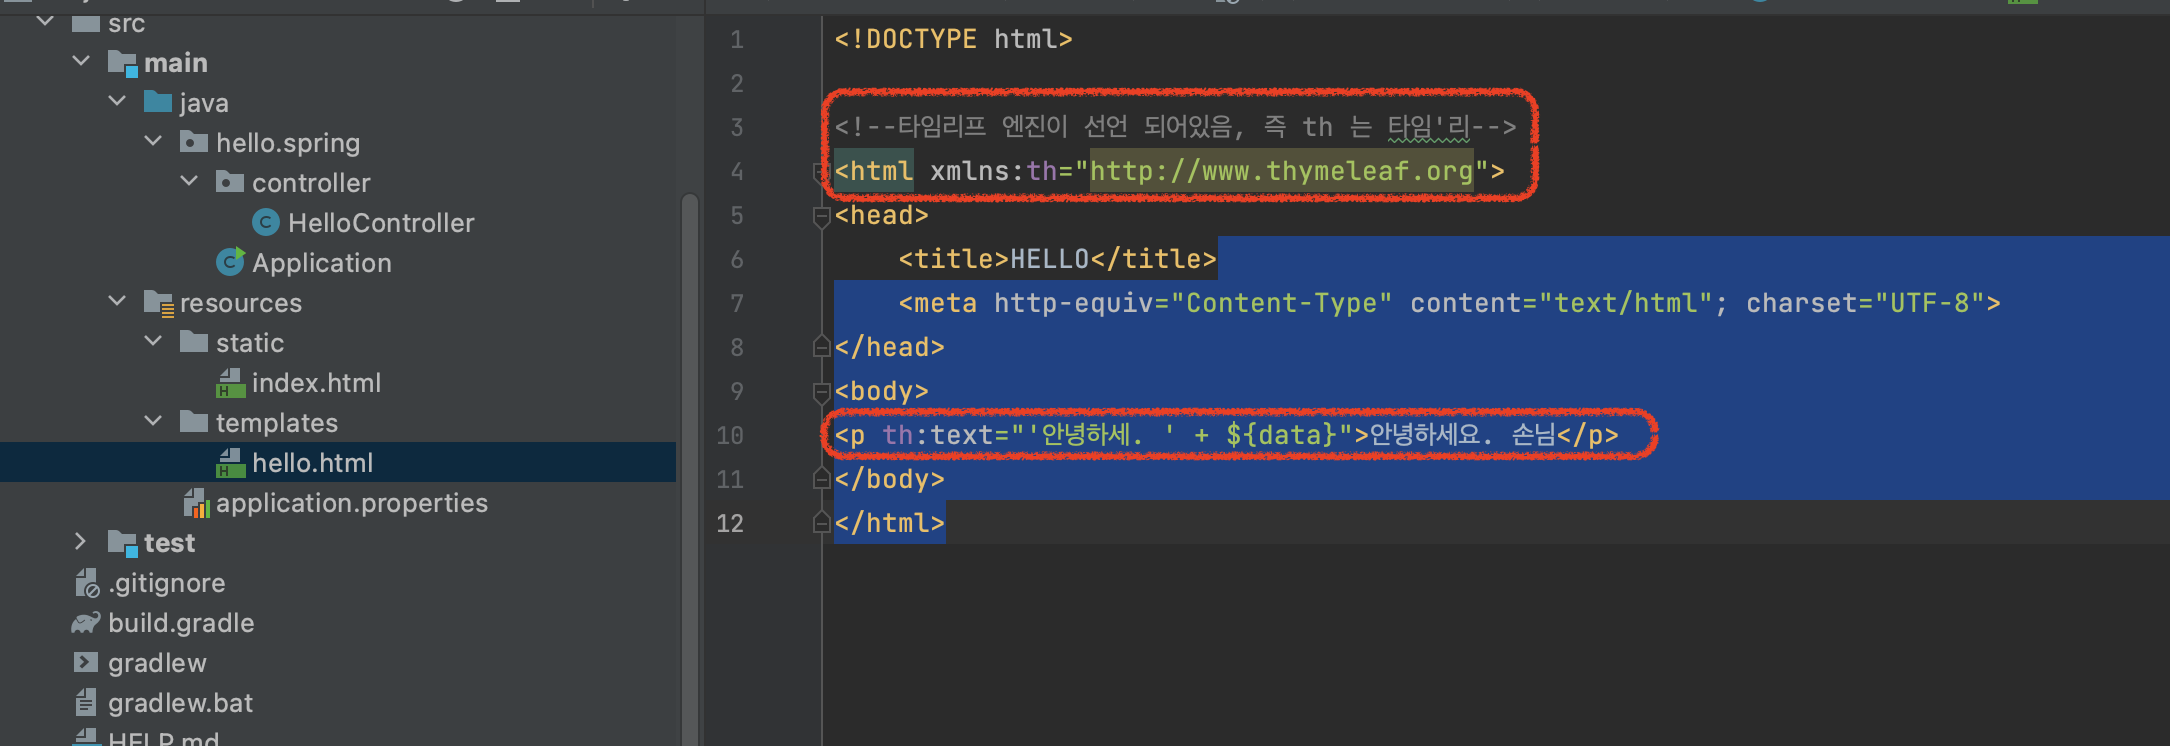Open the Application class
This screenshot has height=746, width=2170.
coord(322,262)
